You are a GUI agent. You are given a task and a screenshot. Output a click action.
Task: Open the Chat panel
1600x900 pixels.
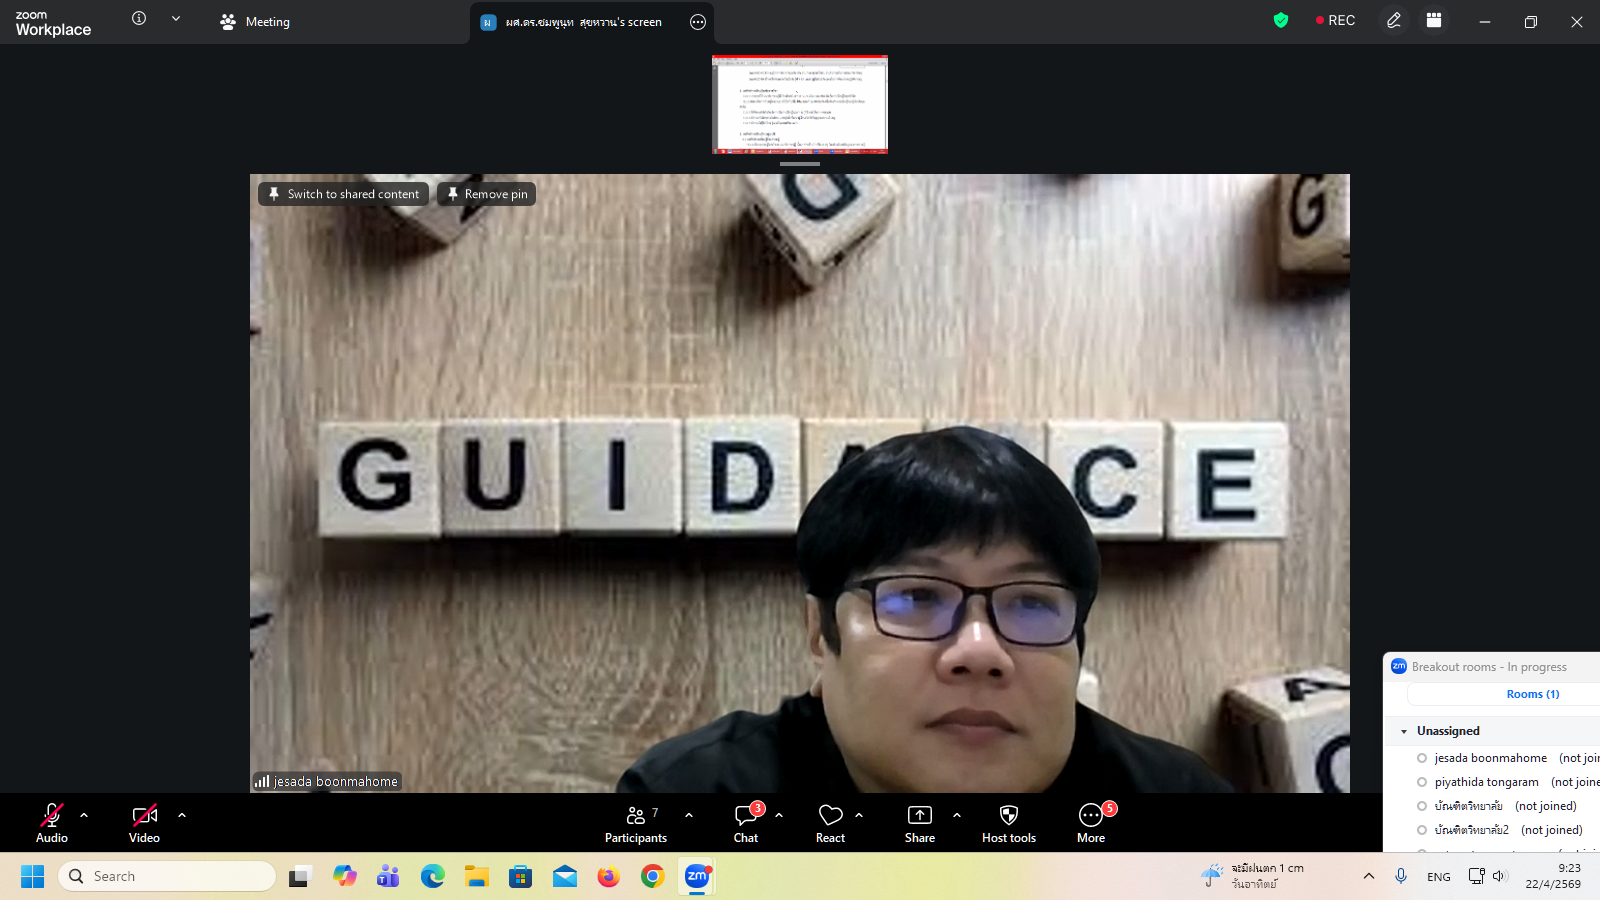click(x=746, y=824)
